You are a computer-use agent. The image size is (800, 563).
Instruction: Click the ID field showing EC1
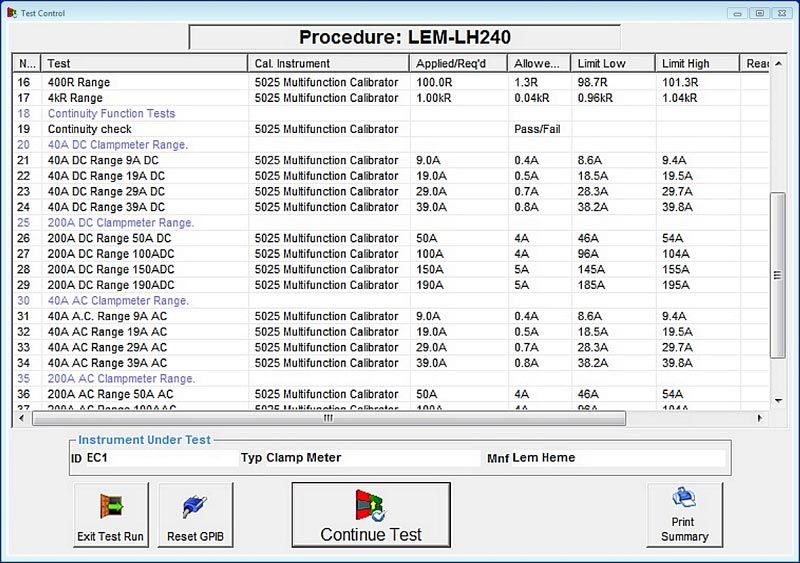(x=161, y=458)
